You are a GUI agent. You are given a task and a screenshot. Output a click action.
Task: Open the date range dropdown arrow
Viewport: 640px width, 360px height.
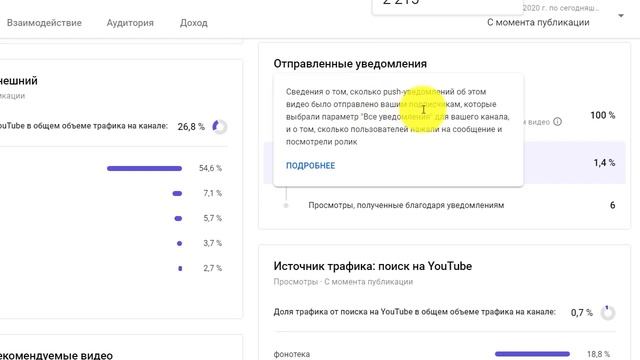point(621,16)
